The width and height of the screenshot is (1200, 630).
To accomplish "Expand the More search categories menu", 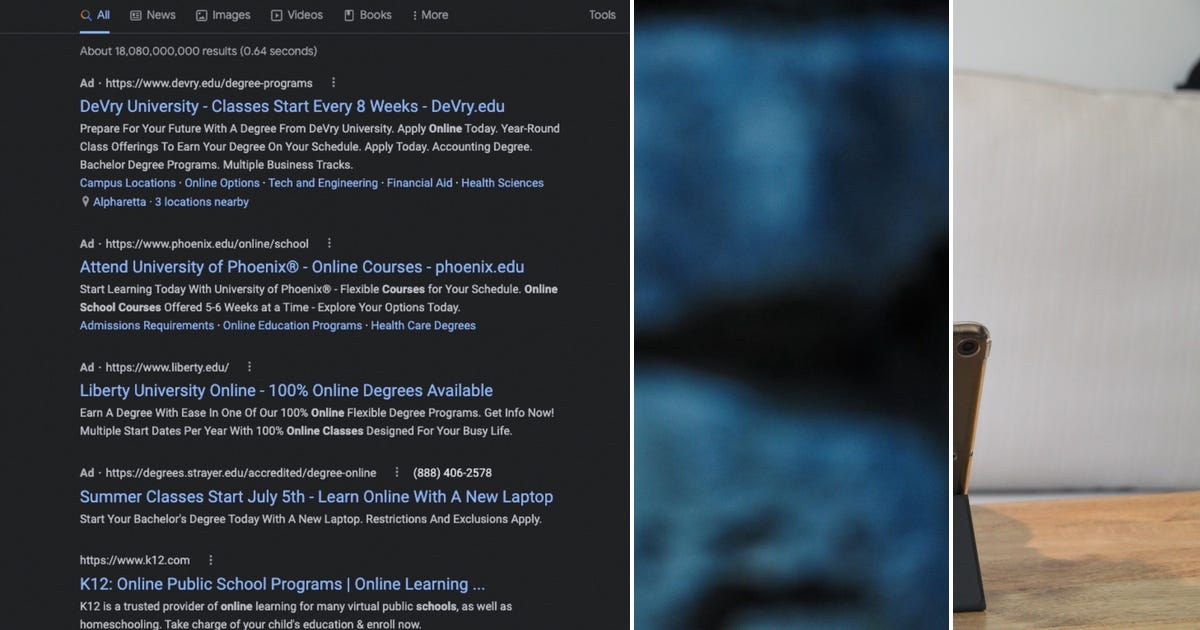I will pyautogui.click(x=430, y=15).
